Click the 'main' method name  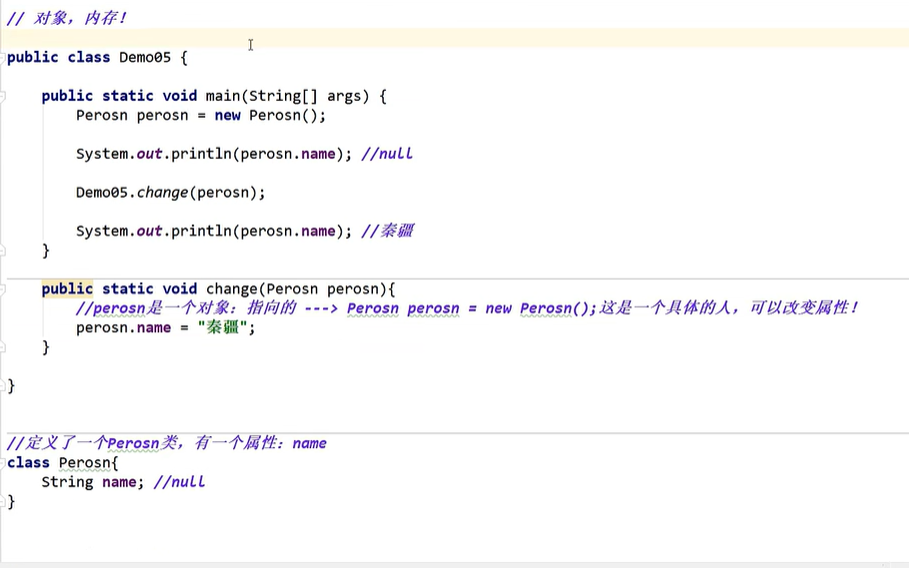click(x=223, y=96)
